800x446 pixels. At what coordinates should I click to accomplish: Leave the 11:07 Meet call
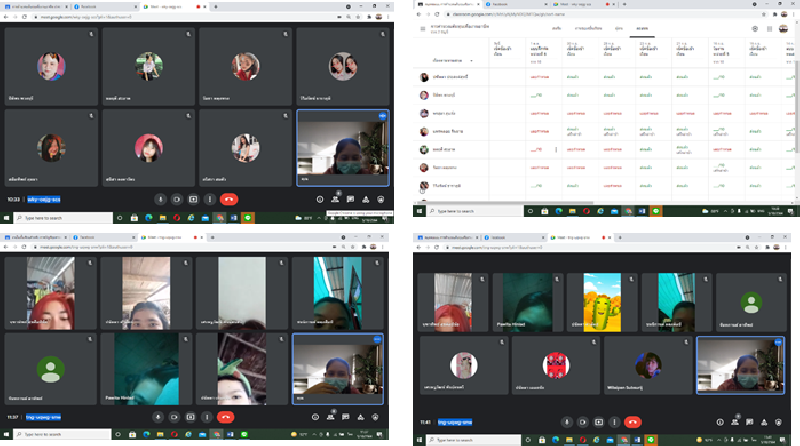[x=228, y=416]
